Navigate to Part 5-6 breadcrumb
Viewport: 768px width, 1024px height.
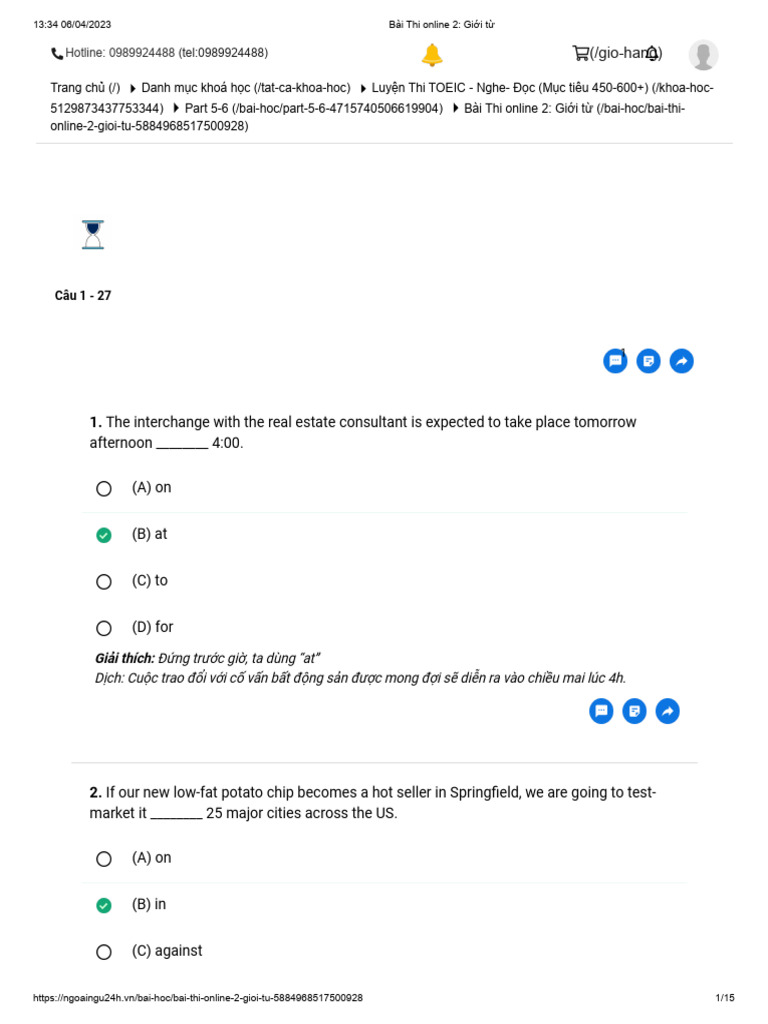coord(313,108)
